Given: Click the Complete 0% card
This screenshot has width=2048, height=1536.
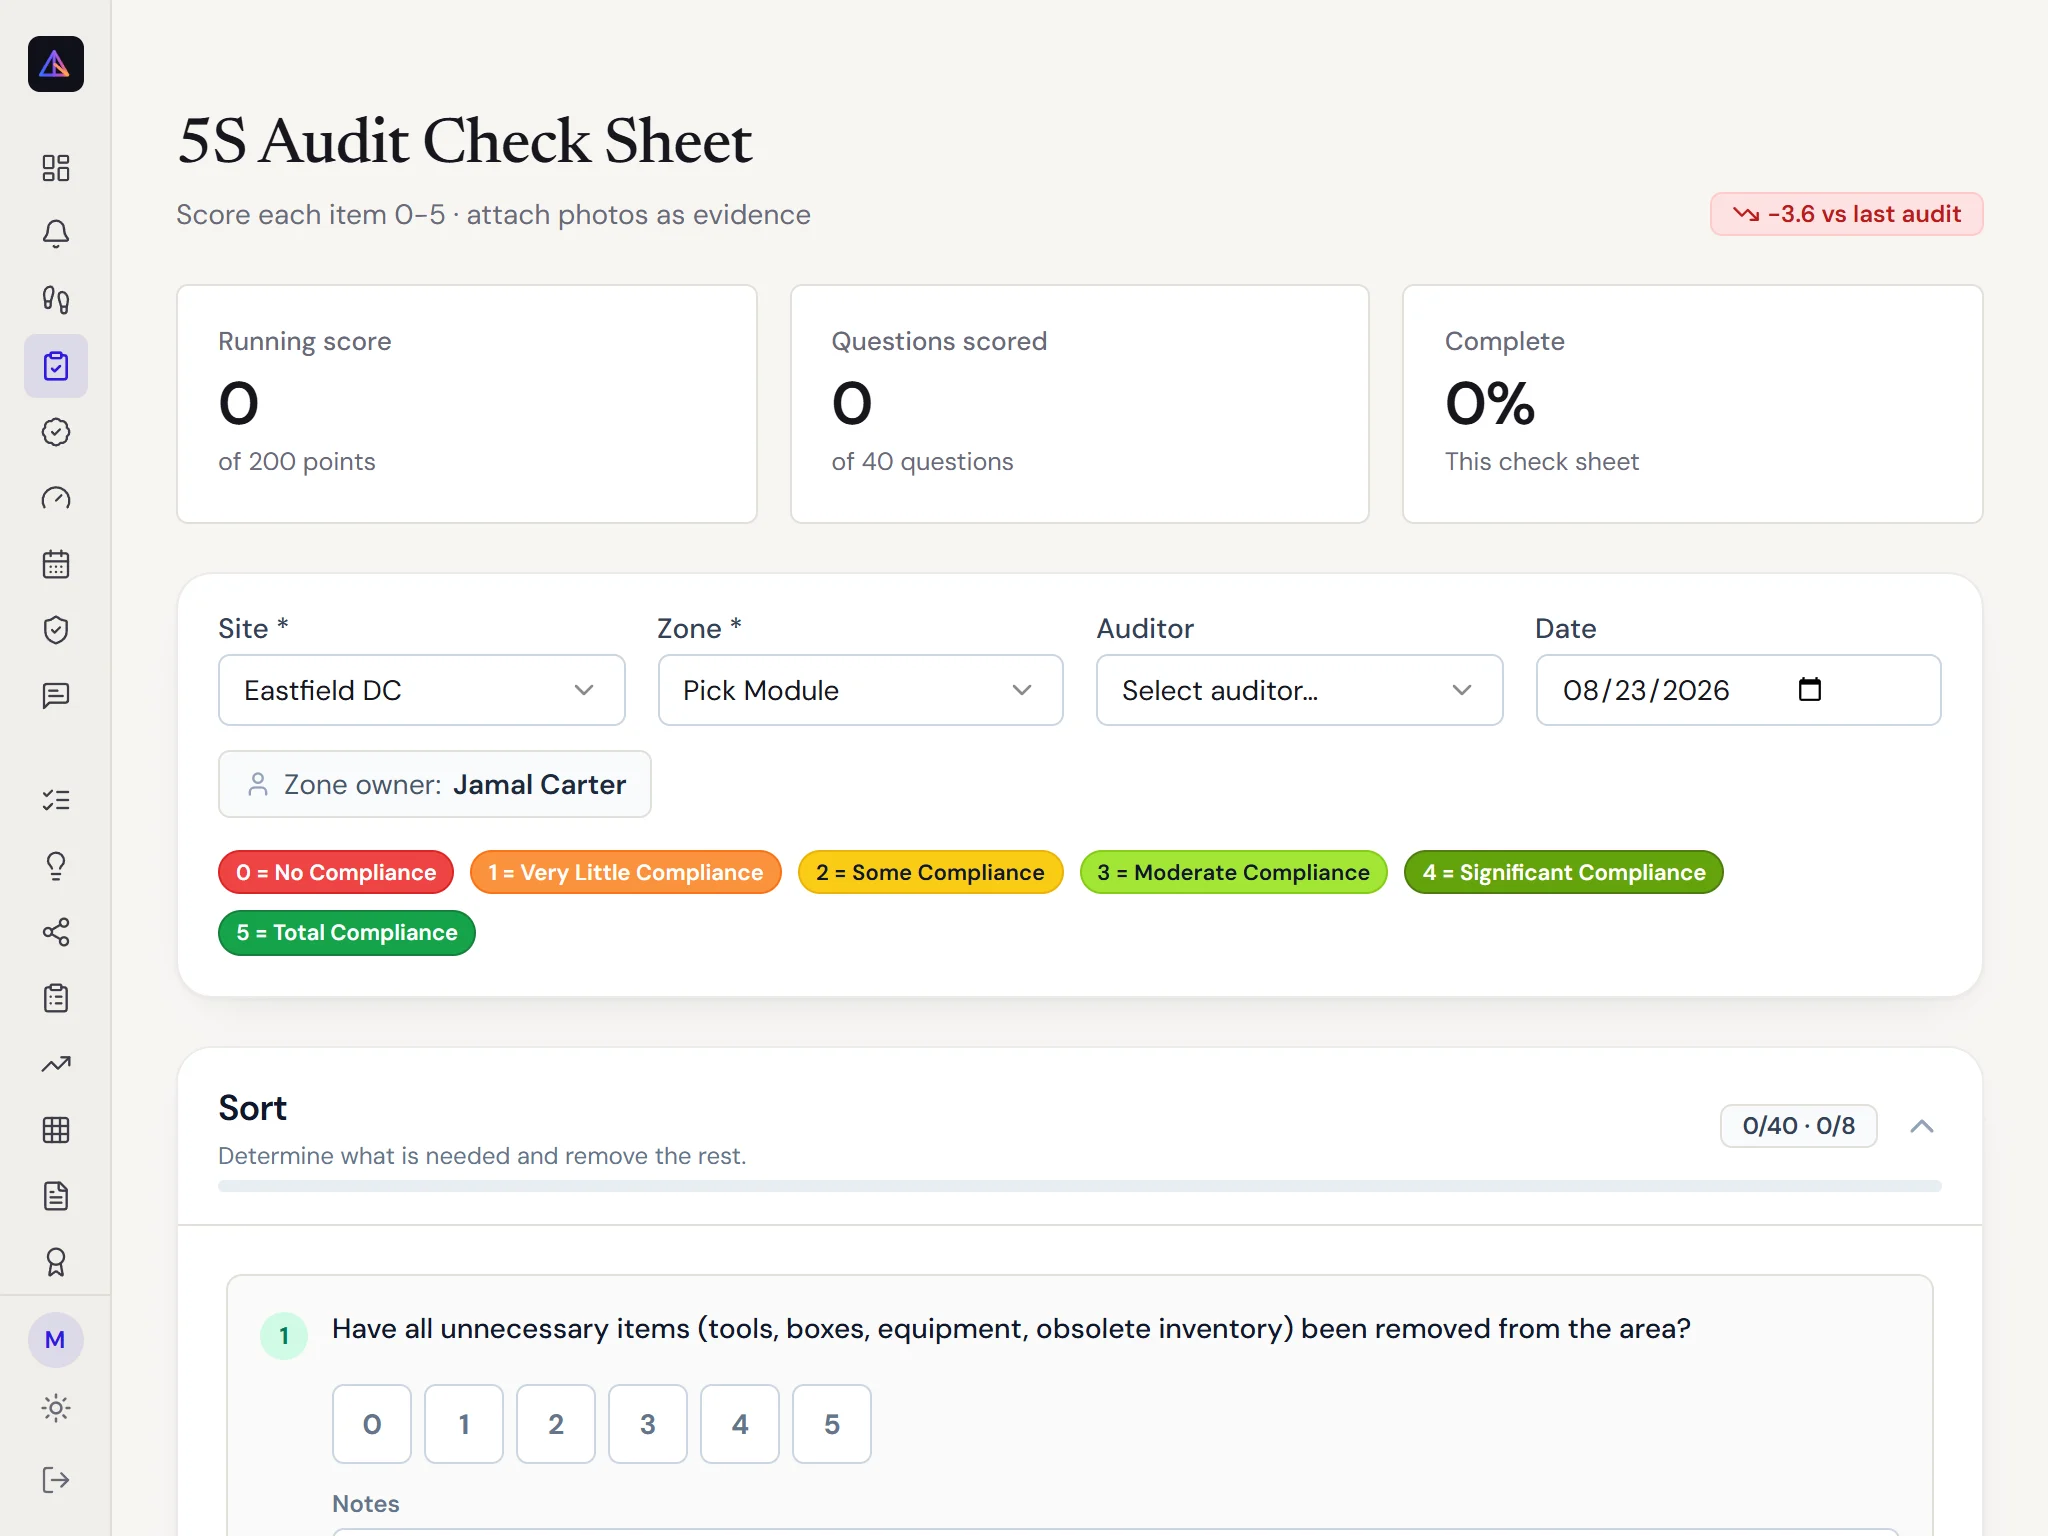Looking at the screenshot, I should click(x=1693, y=404).
